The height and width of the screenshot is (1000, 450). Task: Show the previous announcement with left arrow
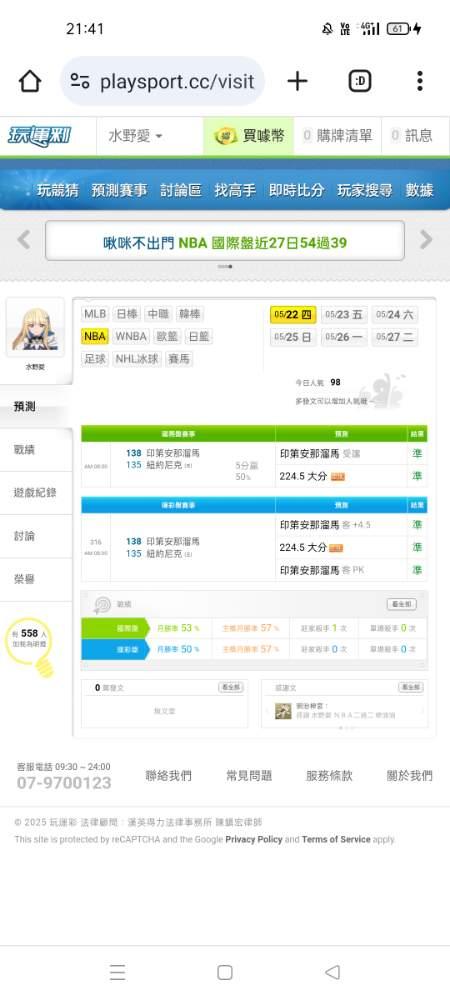click(x=24, y=240)
